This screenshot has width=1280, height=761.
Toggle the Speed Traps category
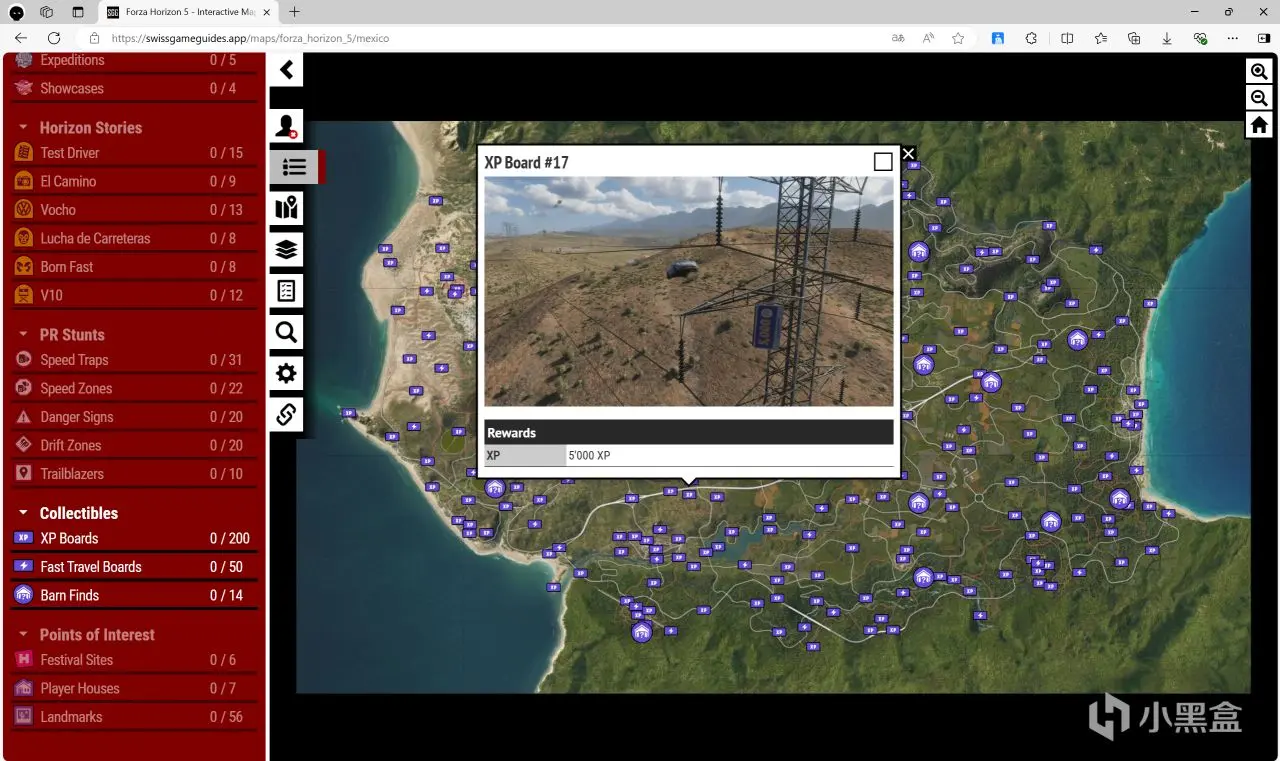135,360
